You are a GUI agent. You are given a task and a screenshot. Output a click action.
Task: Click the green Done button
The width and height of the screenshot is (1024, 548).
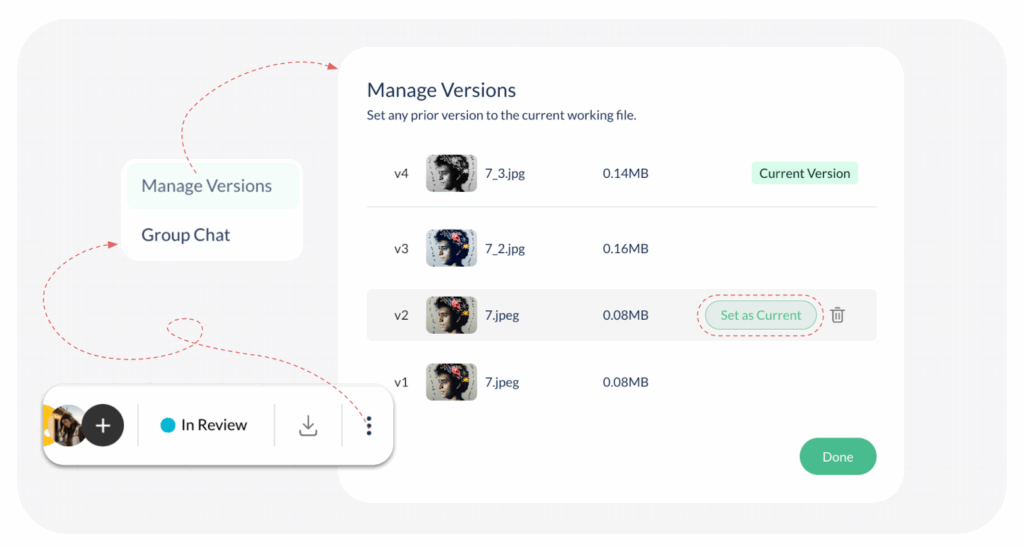point(837,457)
